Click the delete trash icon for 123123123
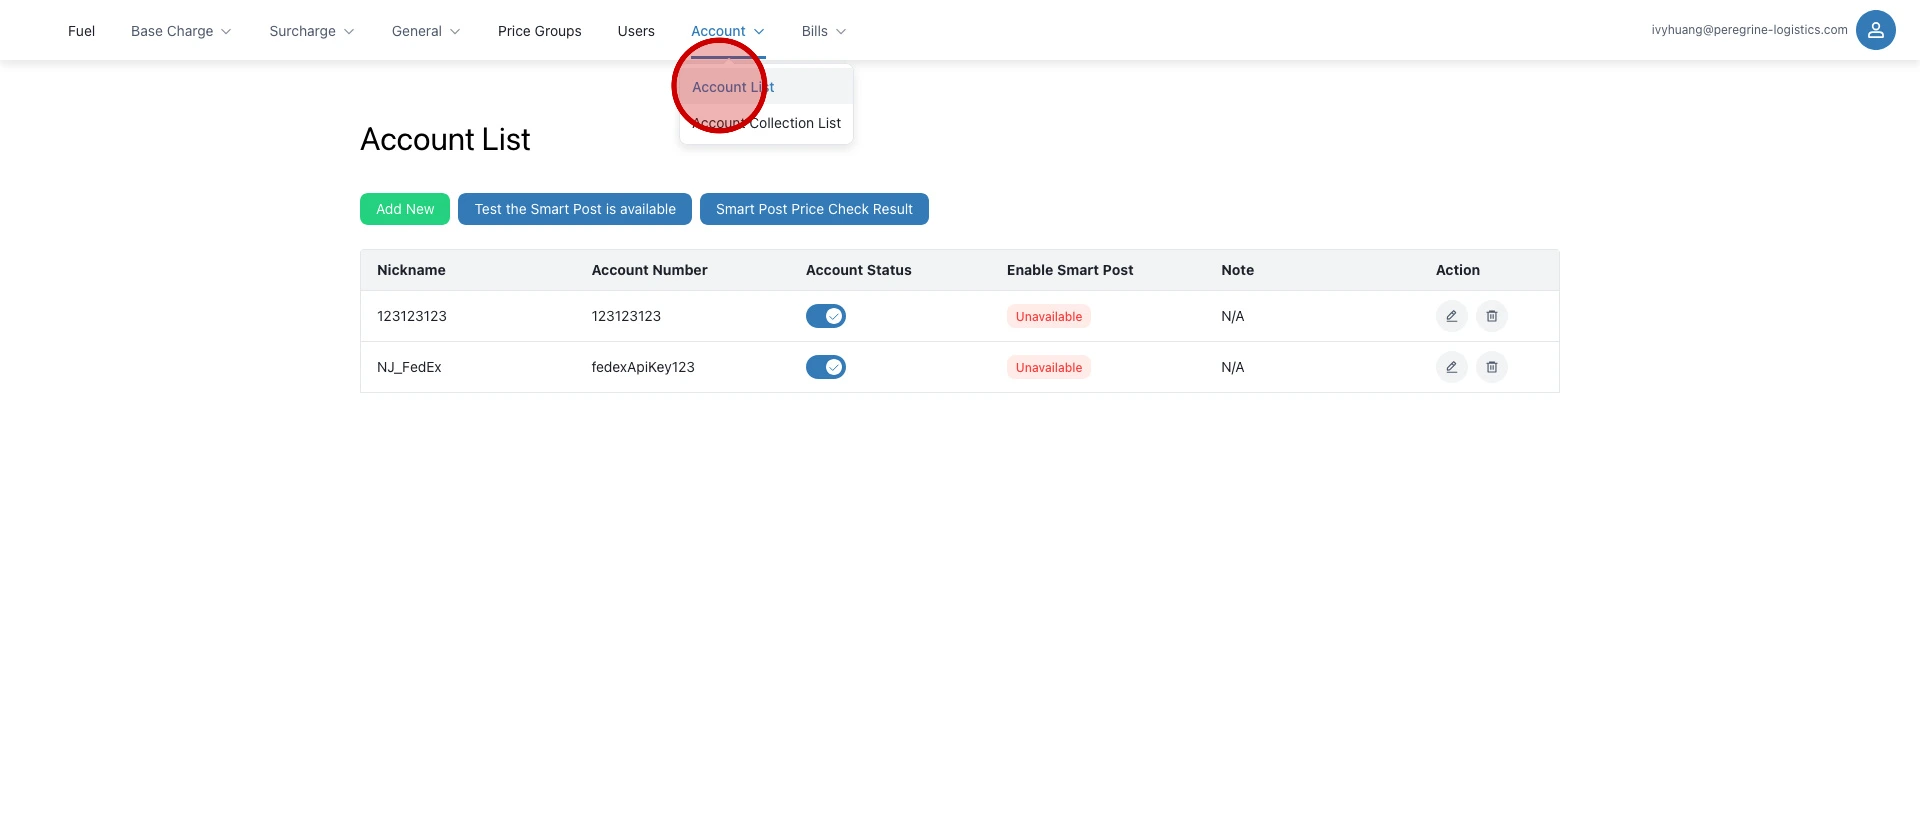The image size is (1920, 837). click(1491, 316)
